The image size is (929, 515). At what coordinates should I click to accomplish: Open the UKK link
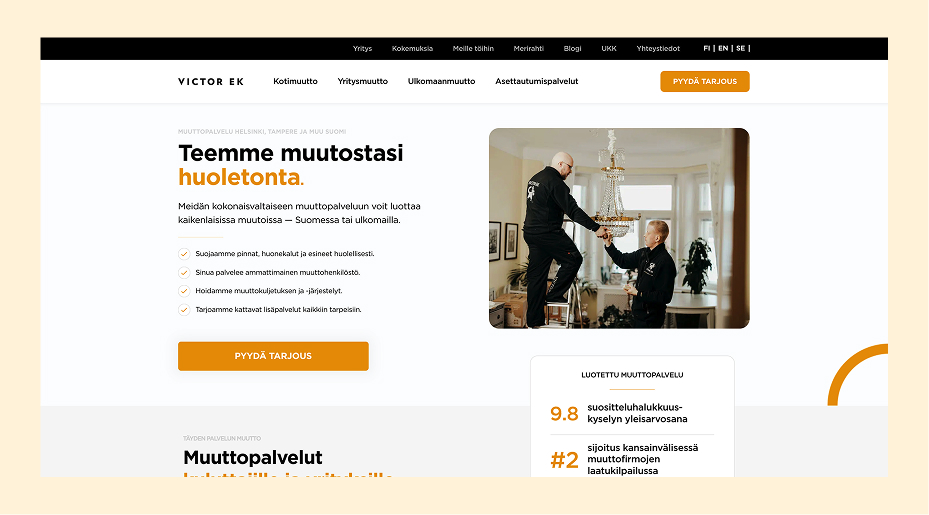(x=609, y=49)
